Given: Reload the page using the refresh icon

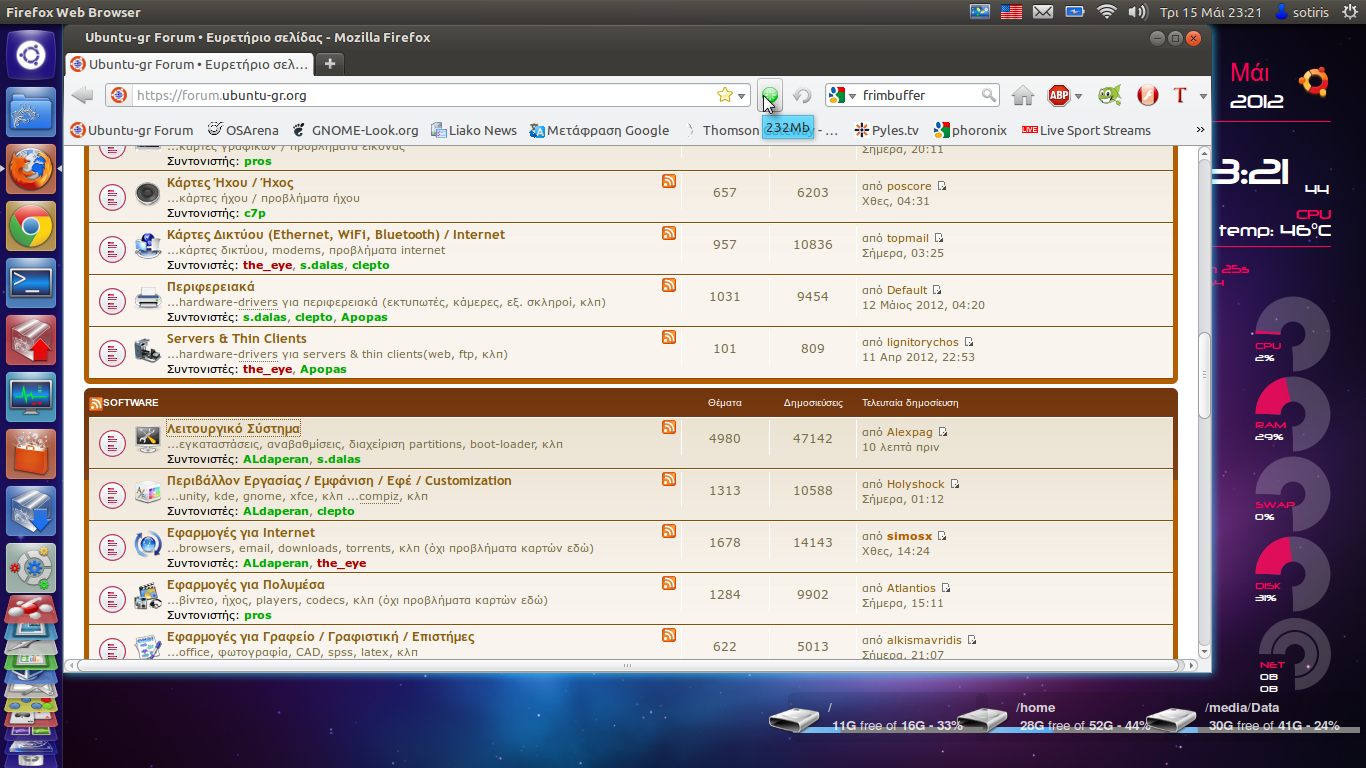Looking at the screenshot, I should (801, 96).
